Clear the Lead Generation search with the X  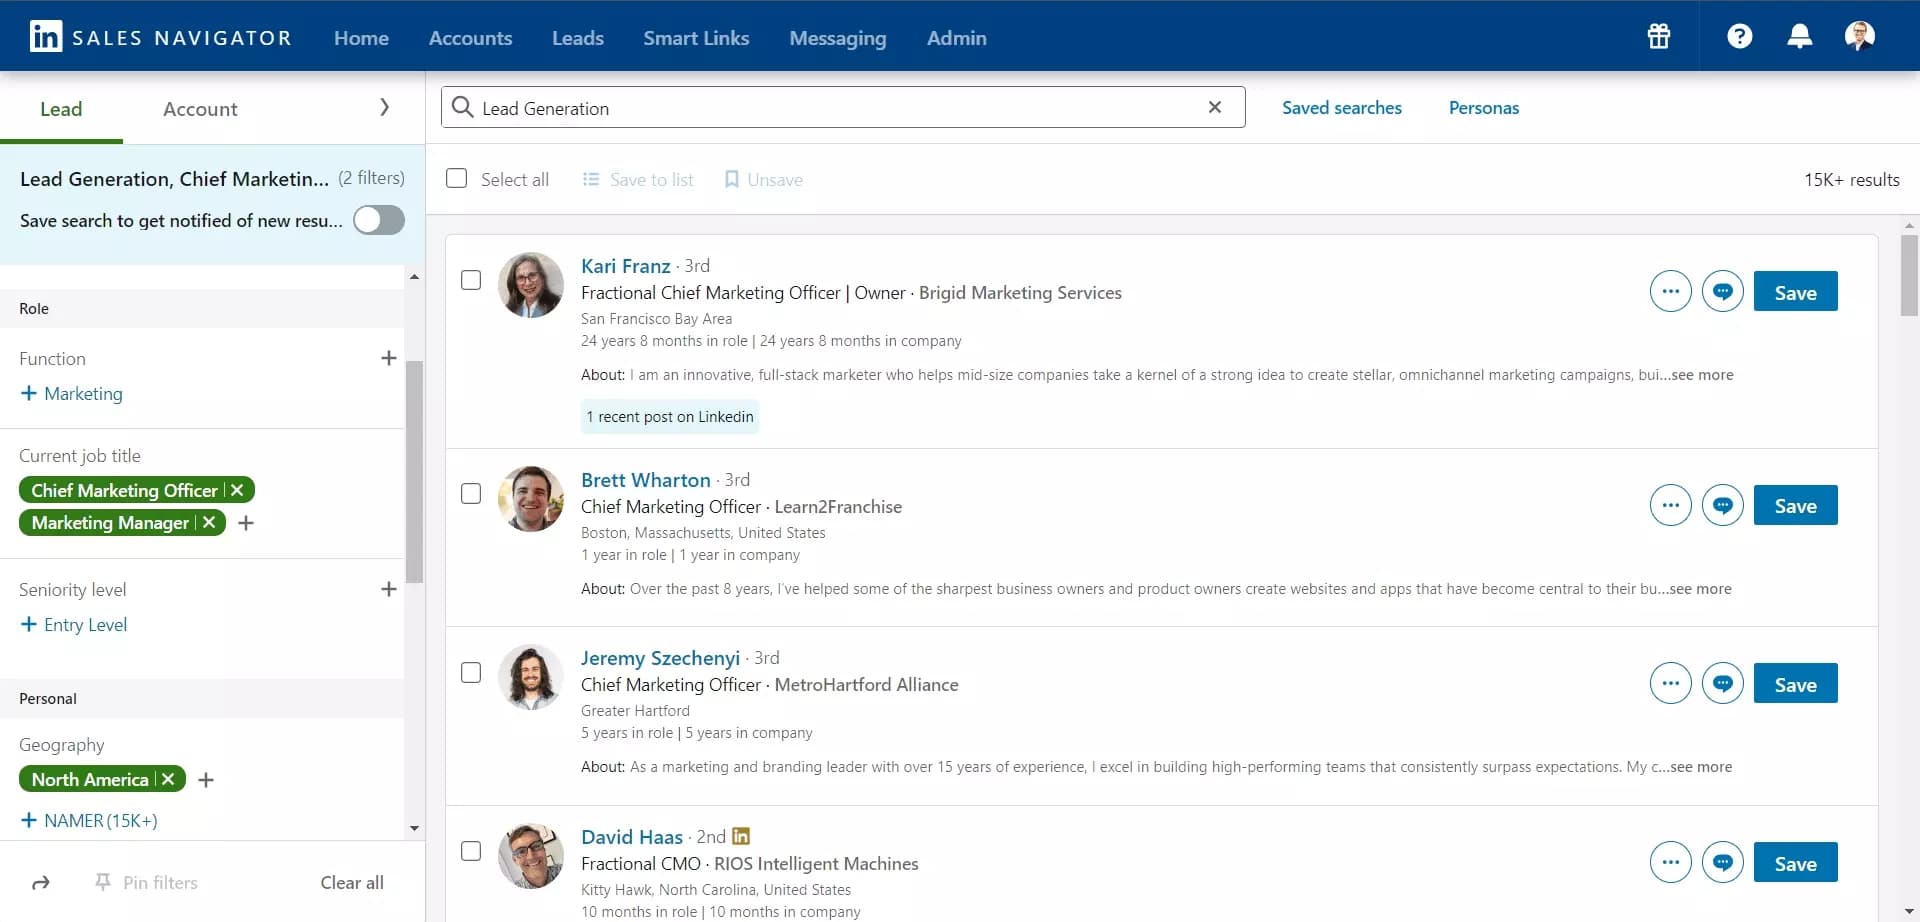click(1214, 107)
